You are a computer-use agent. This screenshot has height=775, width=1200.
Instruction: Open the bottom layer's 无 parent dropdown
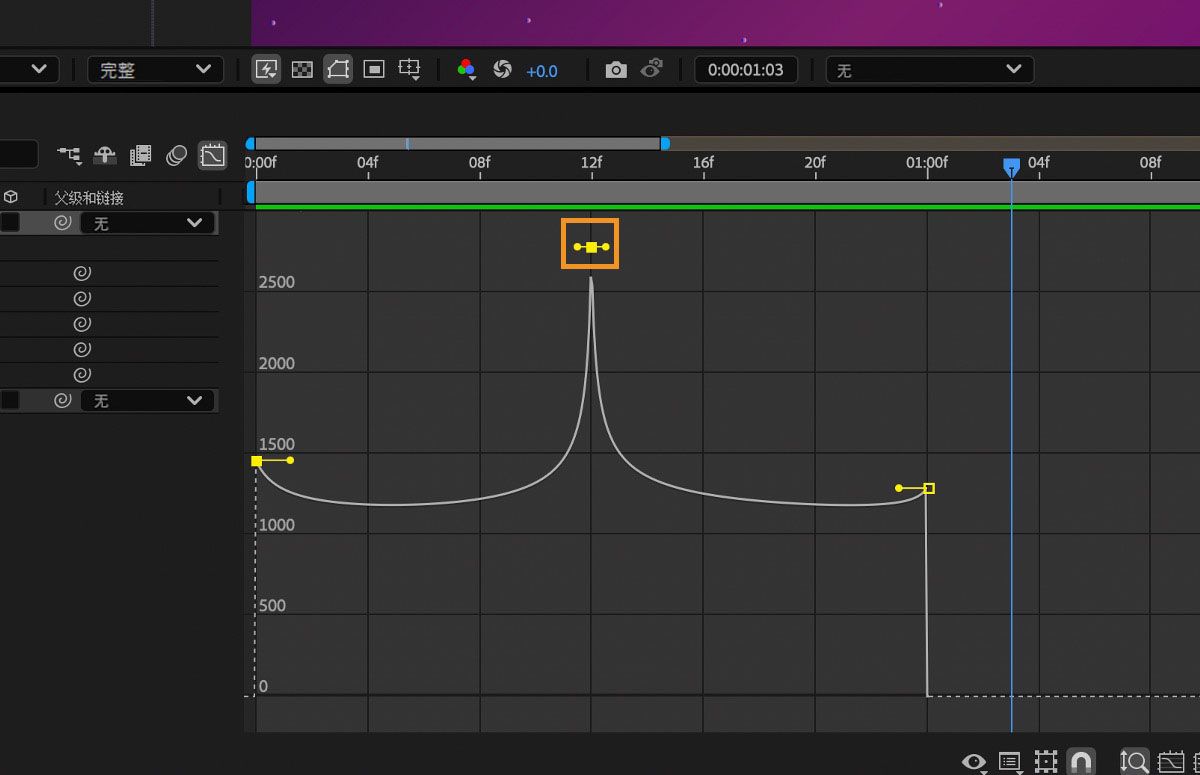(x=148, y=400)
